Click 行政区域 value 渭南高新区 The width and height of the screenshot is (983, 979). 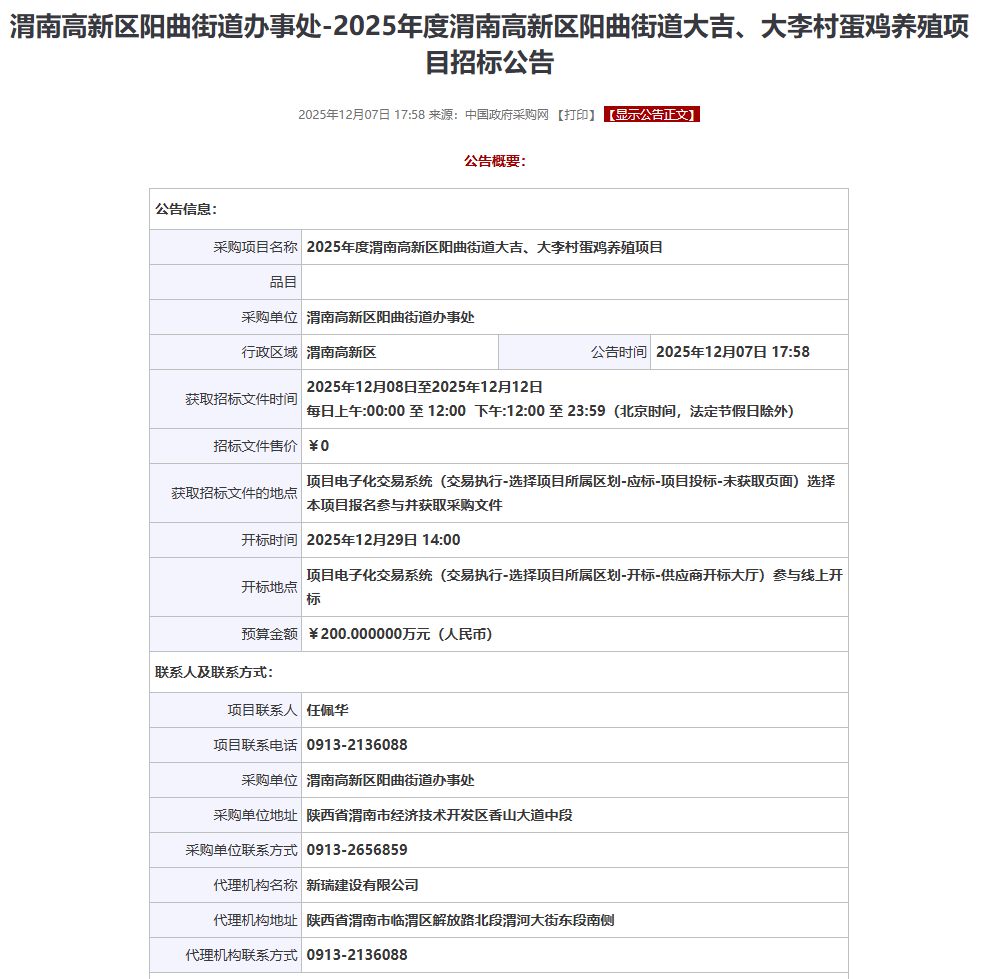341,352
